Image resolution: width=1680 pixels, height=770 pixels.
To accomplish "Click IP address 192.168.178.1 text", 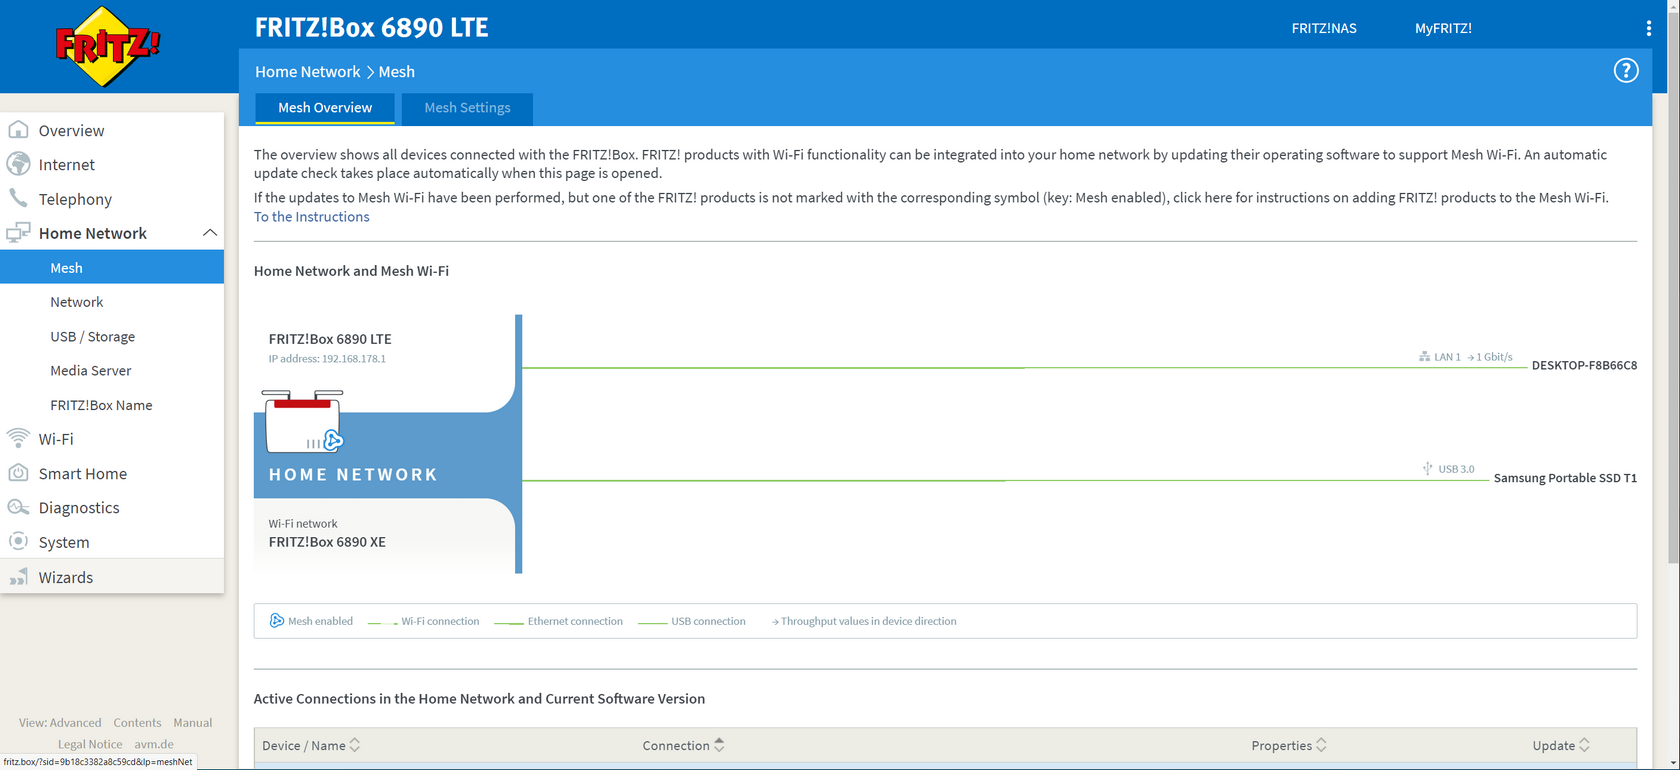I will pos(327,359).
